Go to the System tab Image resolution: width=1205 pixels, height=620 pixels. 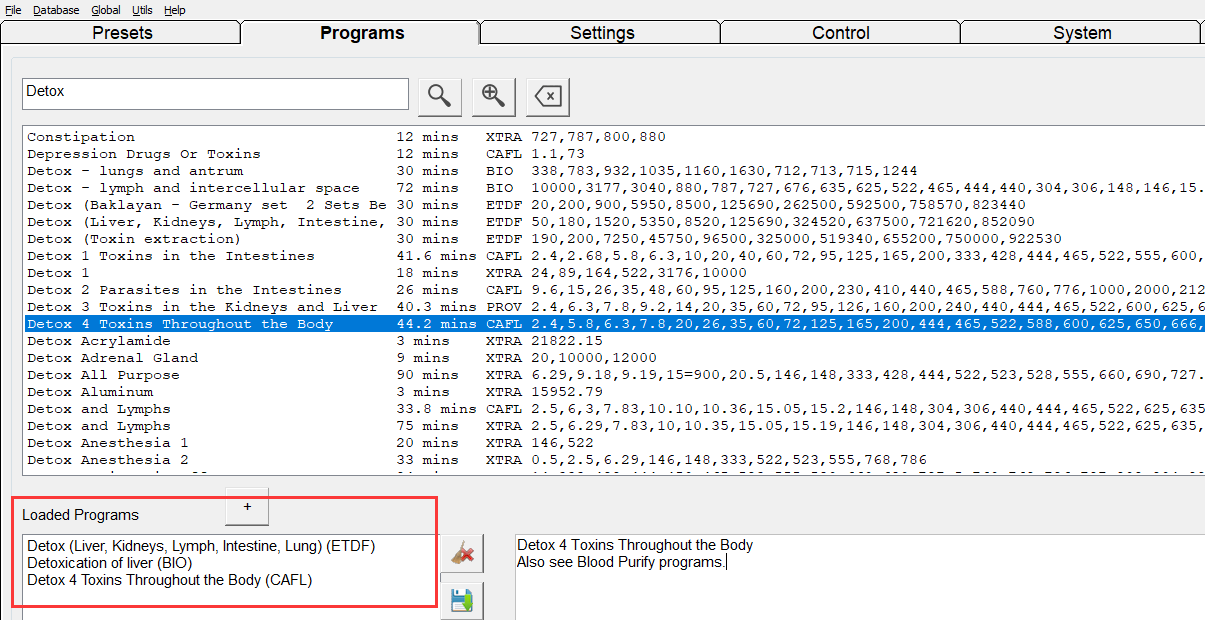click(1081, 33)
